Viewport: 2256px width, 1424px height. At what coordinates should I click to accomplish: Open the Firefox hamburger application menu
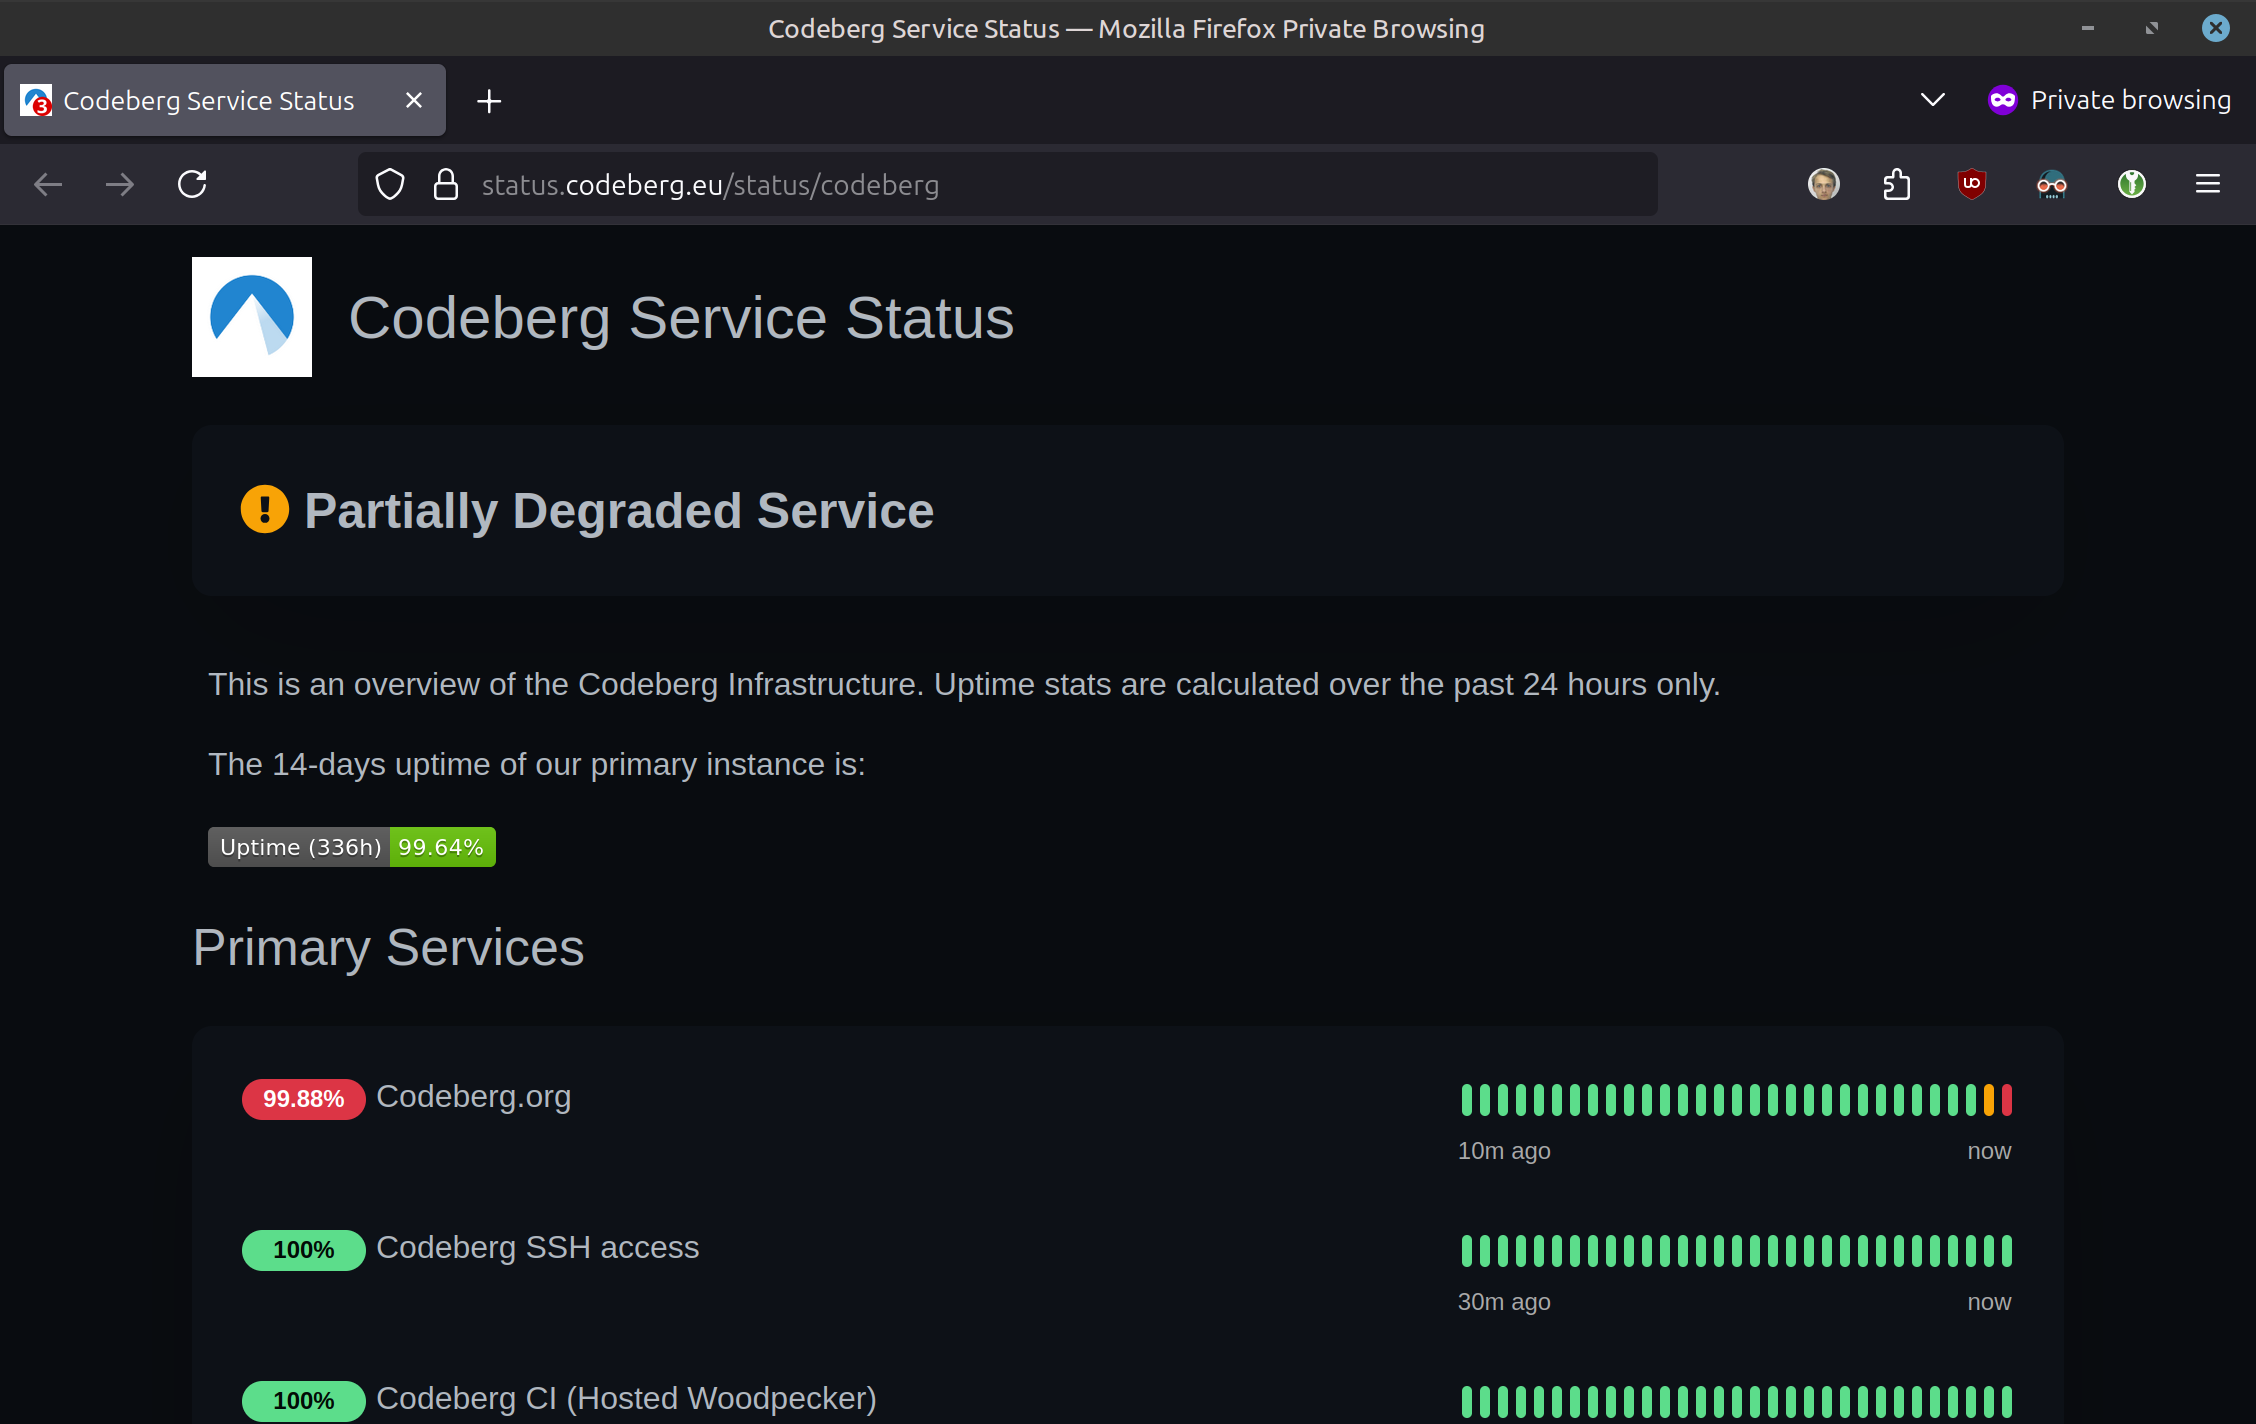click(2207, 184)
